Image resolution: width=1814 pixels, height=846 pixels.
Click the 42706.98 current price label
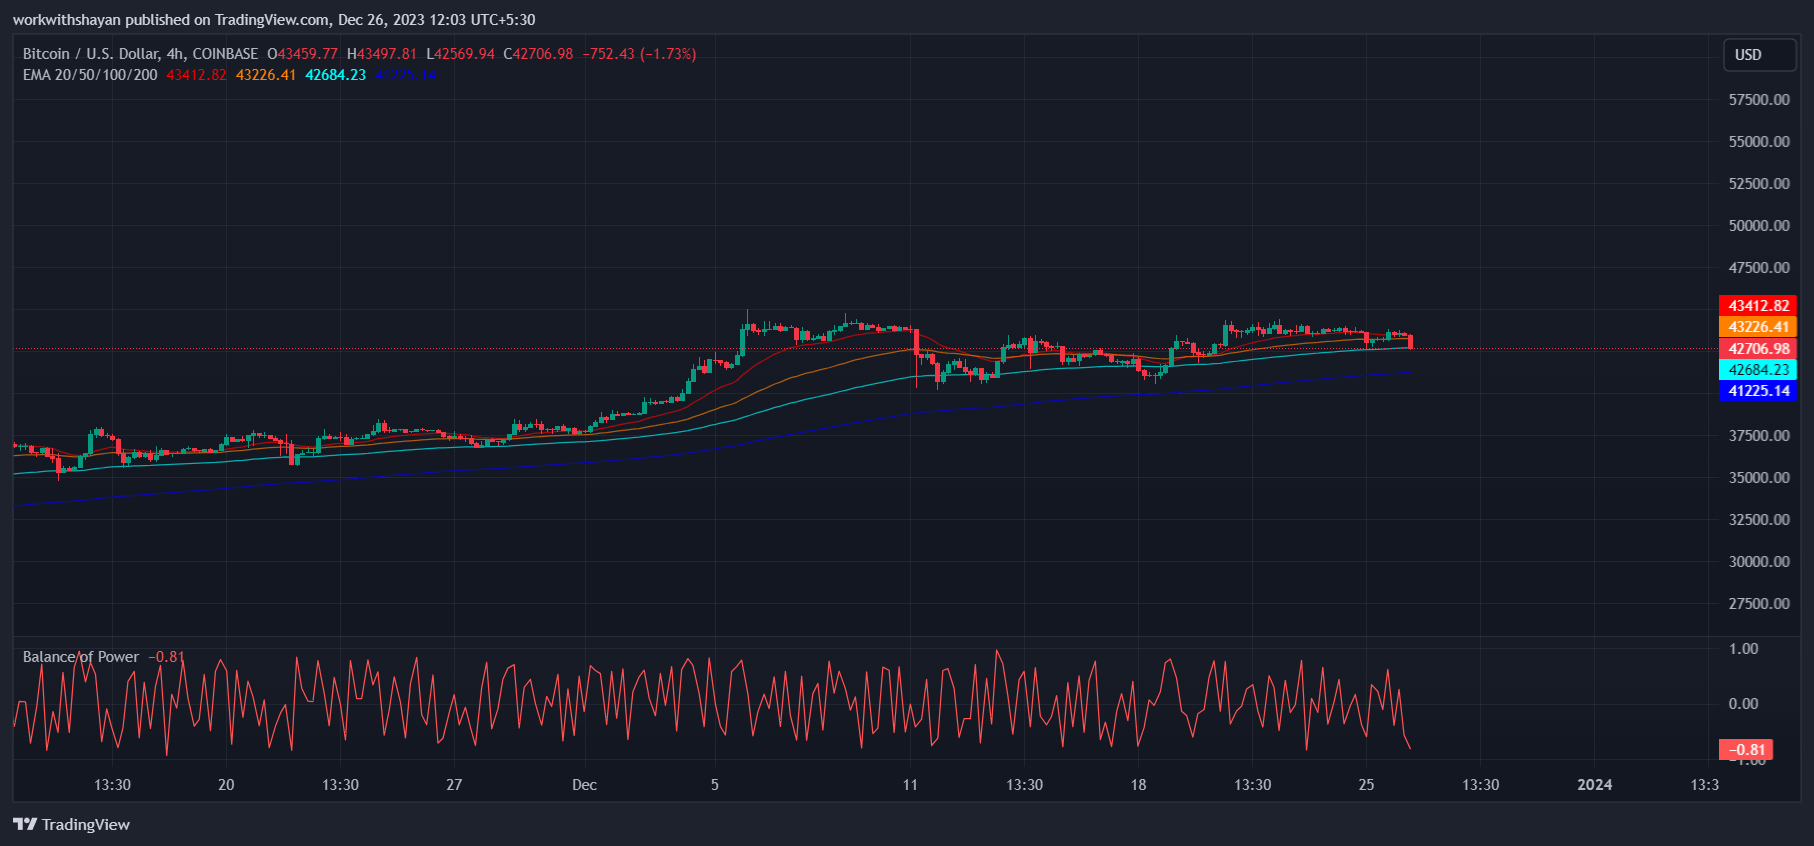point(1758,349)
